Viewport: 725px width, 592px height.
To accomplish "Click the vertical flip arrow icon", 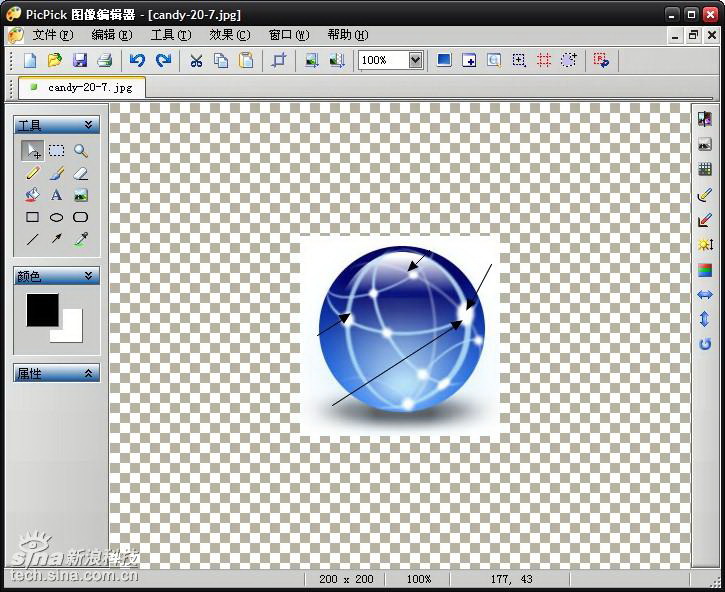I will (705, 319).
